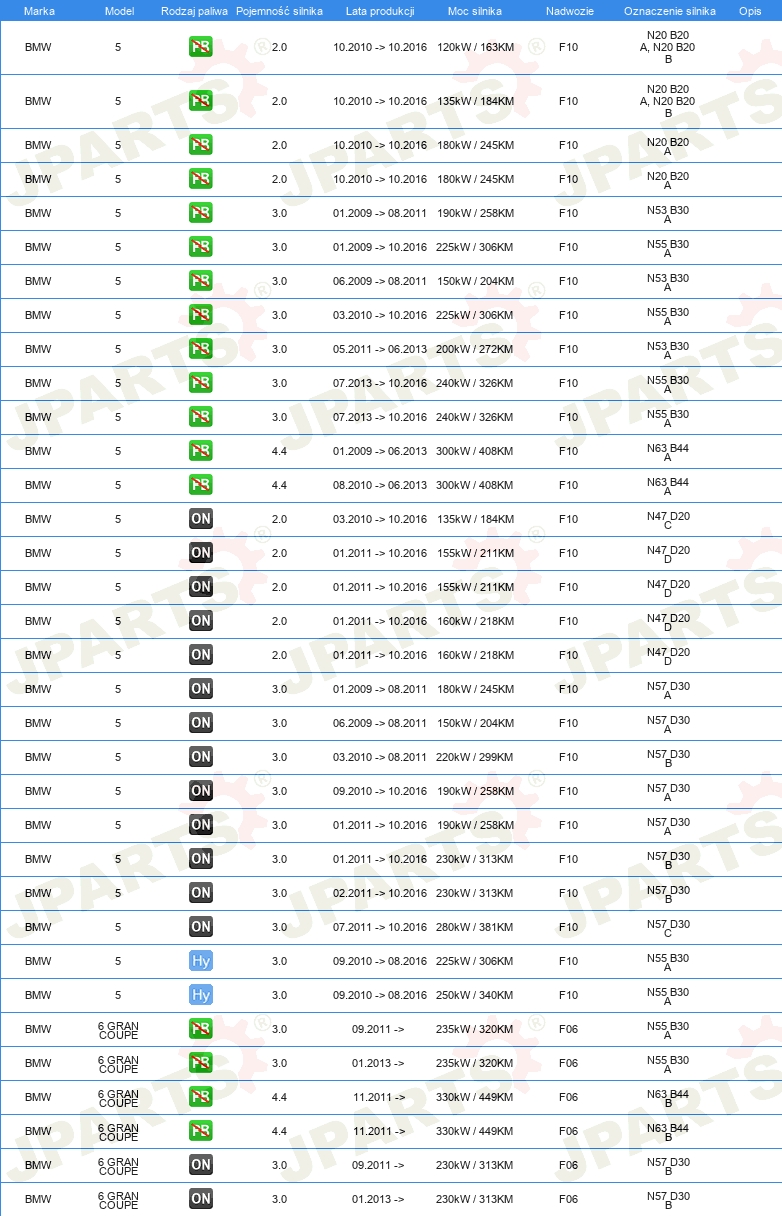This screenshot has height=1216, width=782.
Task: Click the ON icon in the model 5 01.2011 230kW / 313KM row
Action: coord(201,859)
